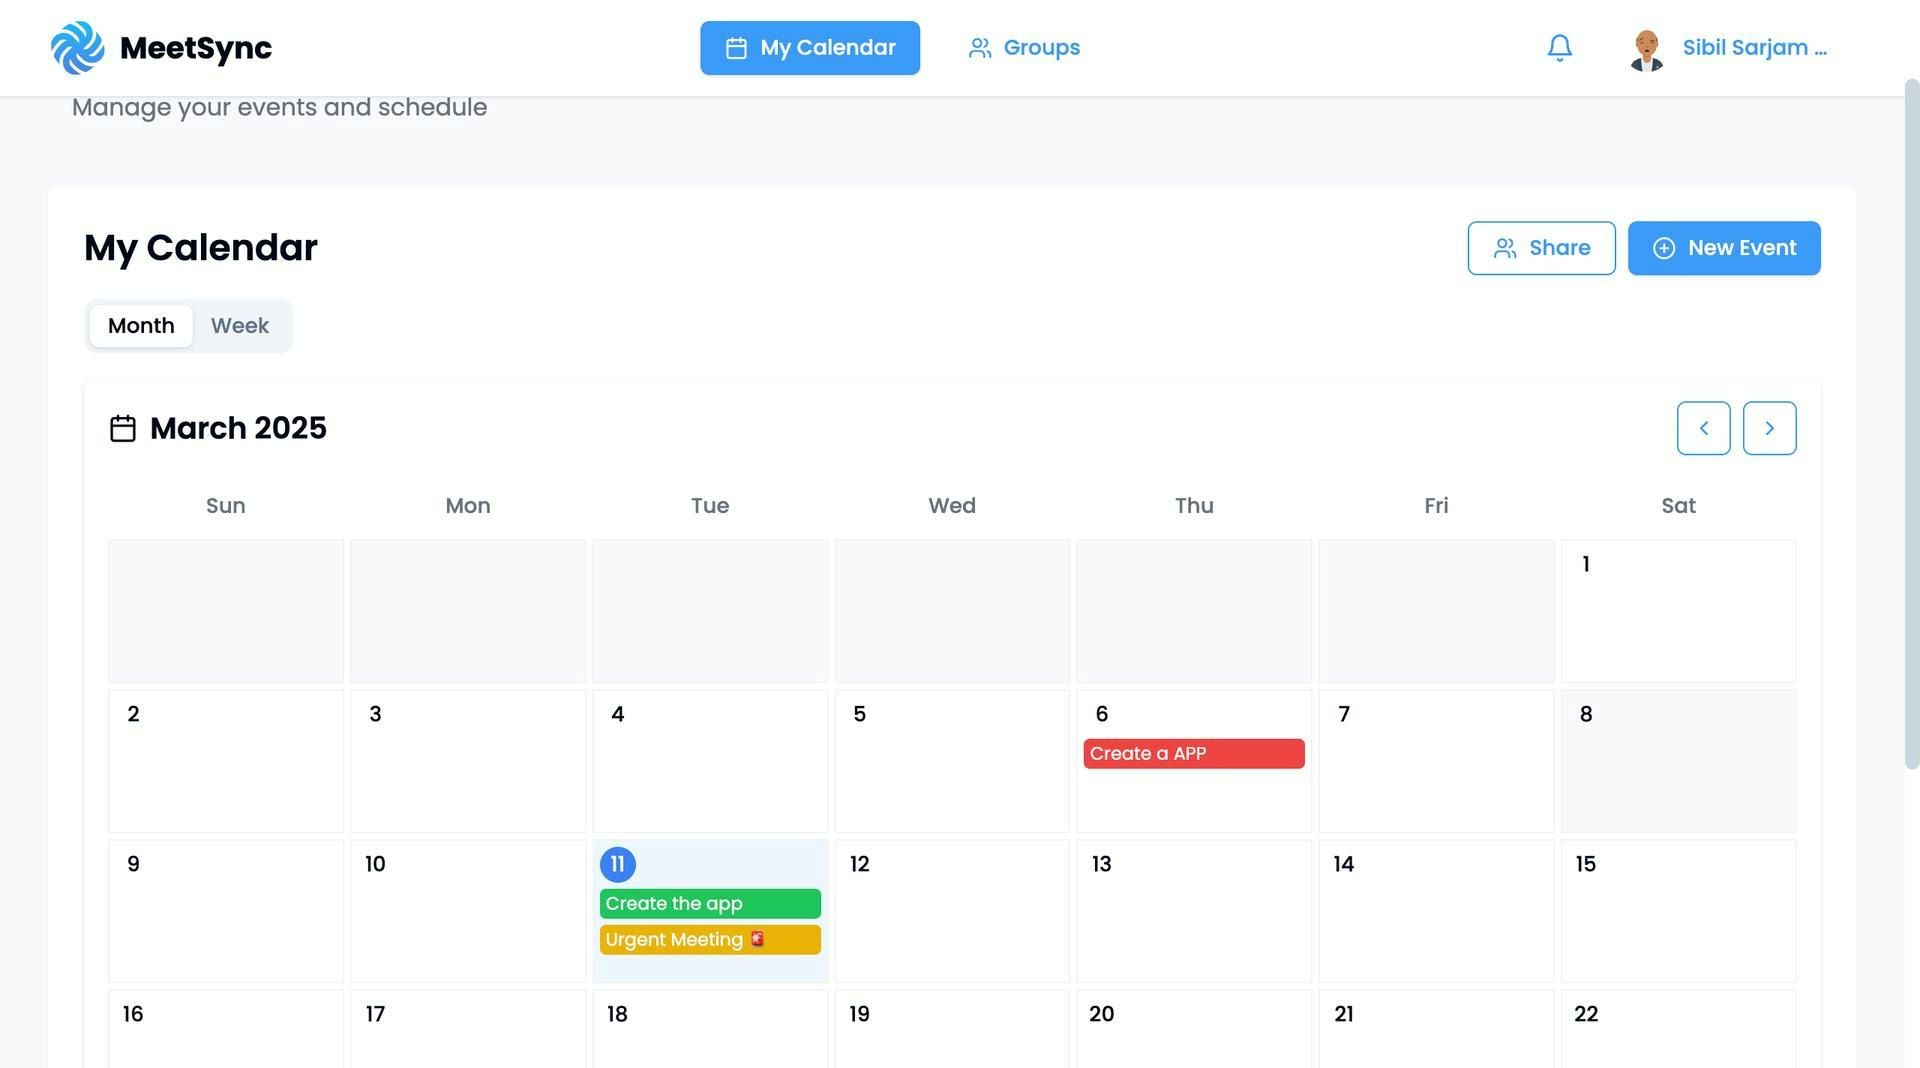This screenshot has height=1068, width=1920.
Task: Navigate to the Groups page
Action: pyautogui.click(x=1042, y=47)
